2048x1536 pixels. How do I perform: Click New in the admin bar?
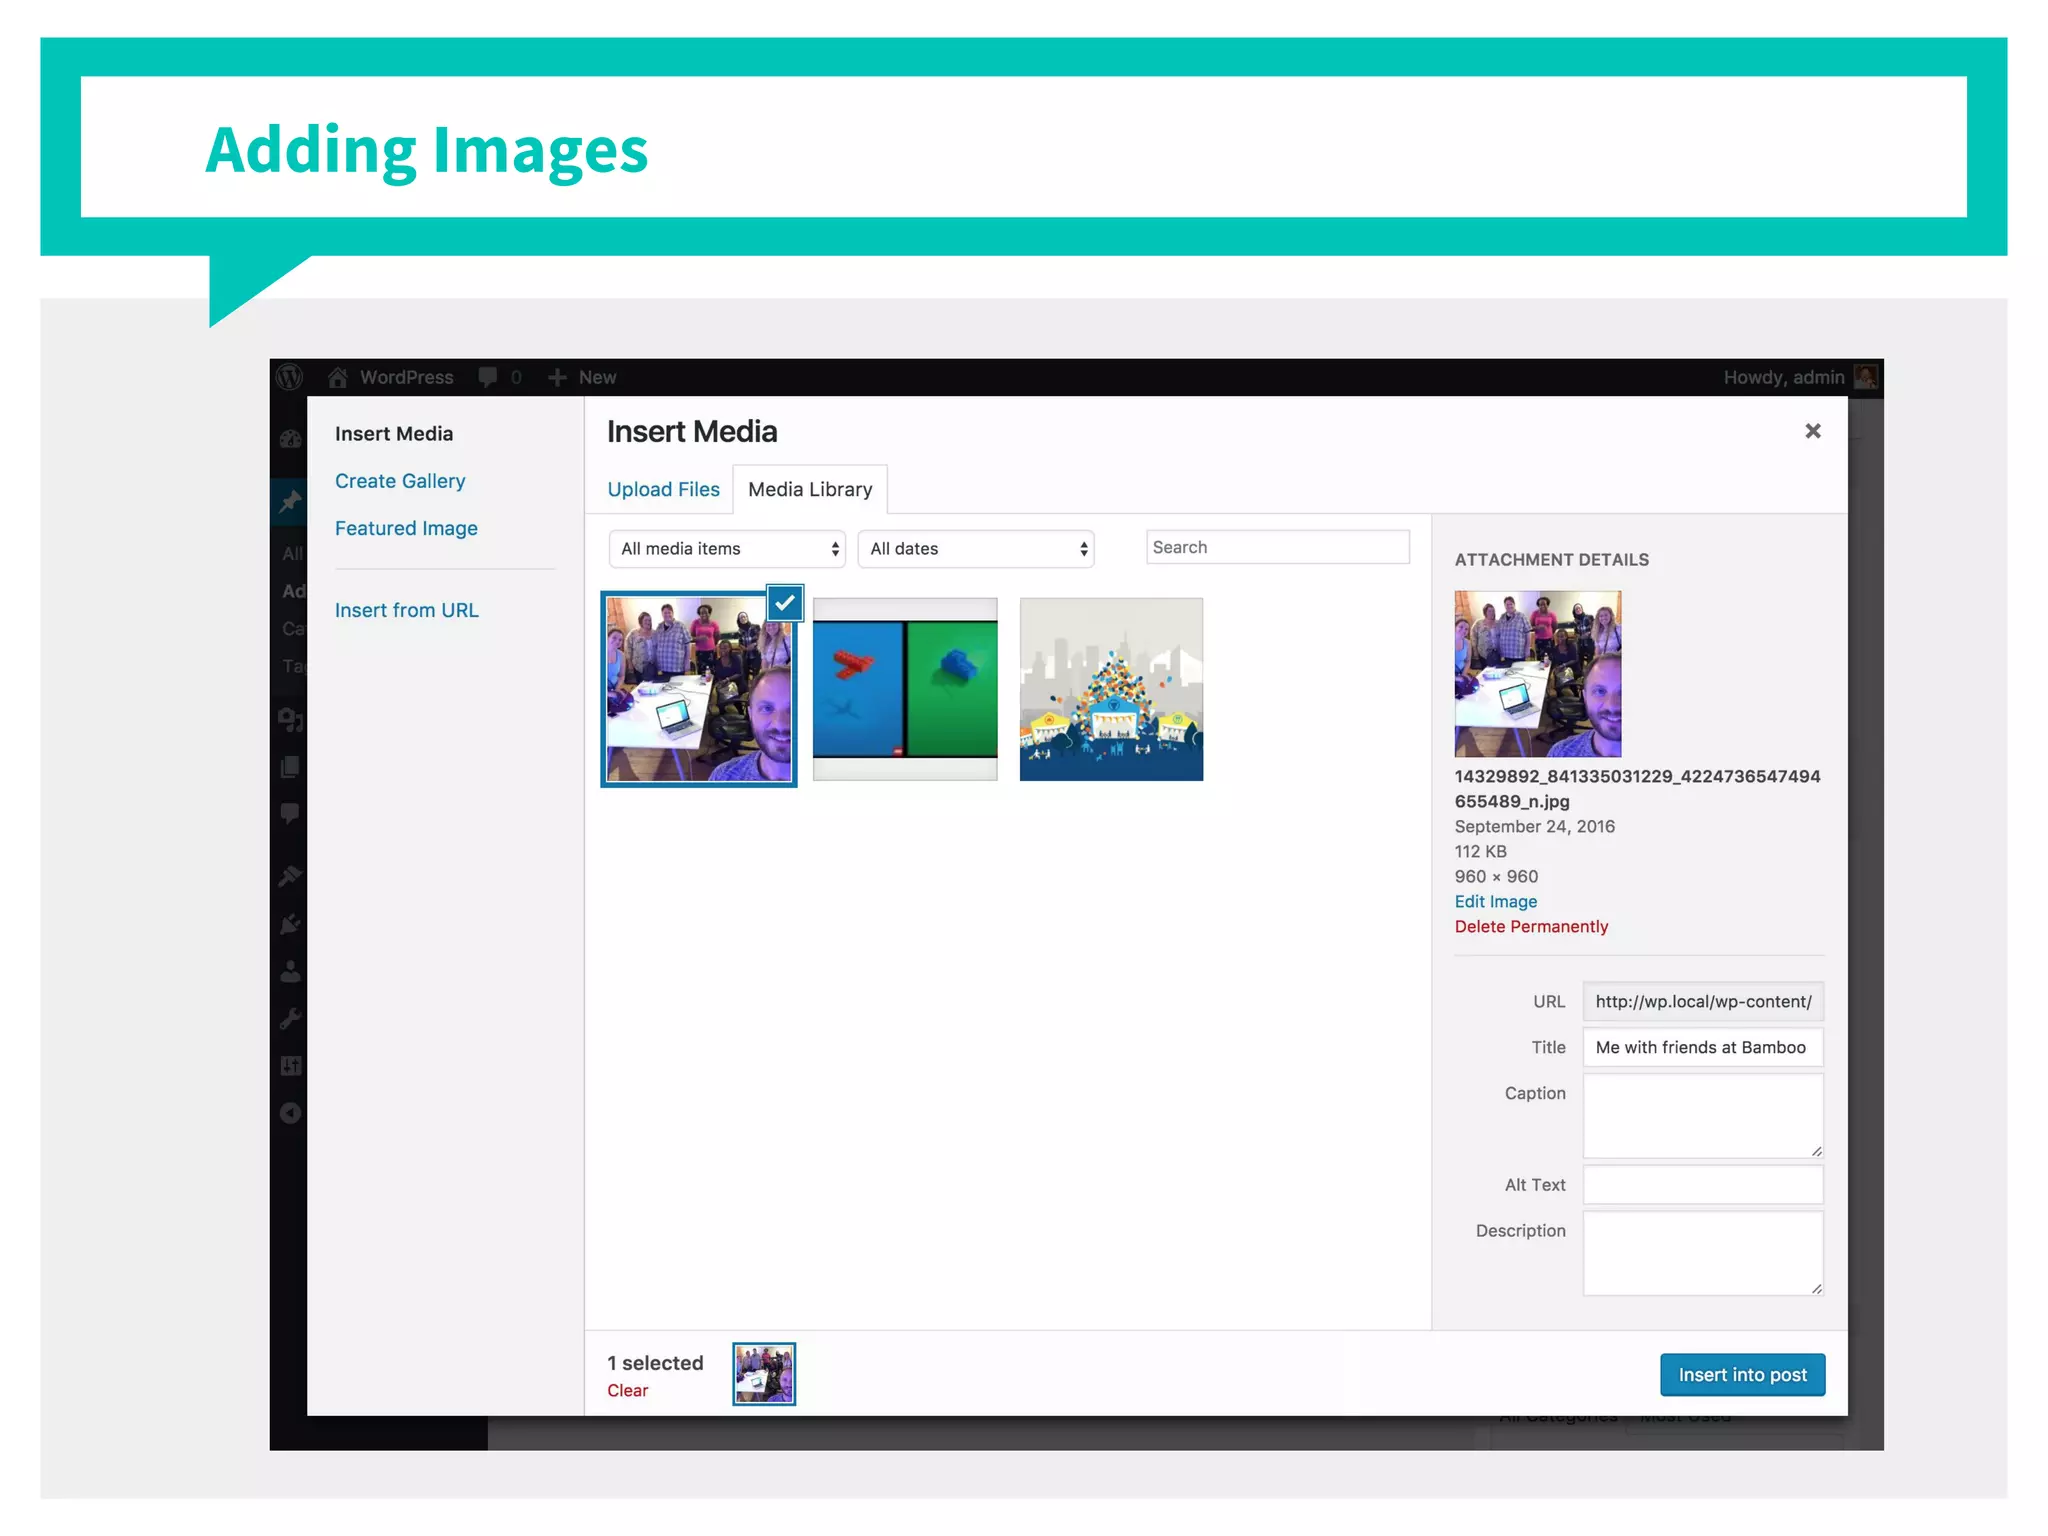point(597,377)
